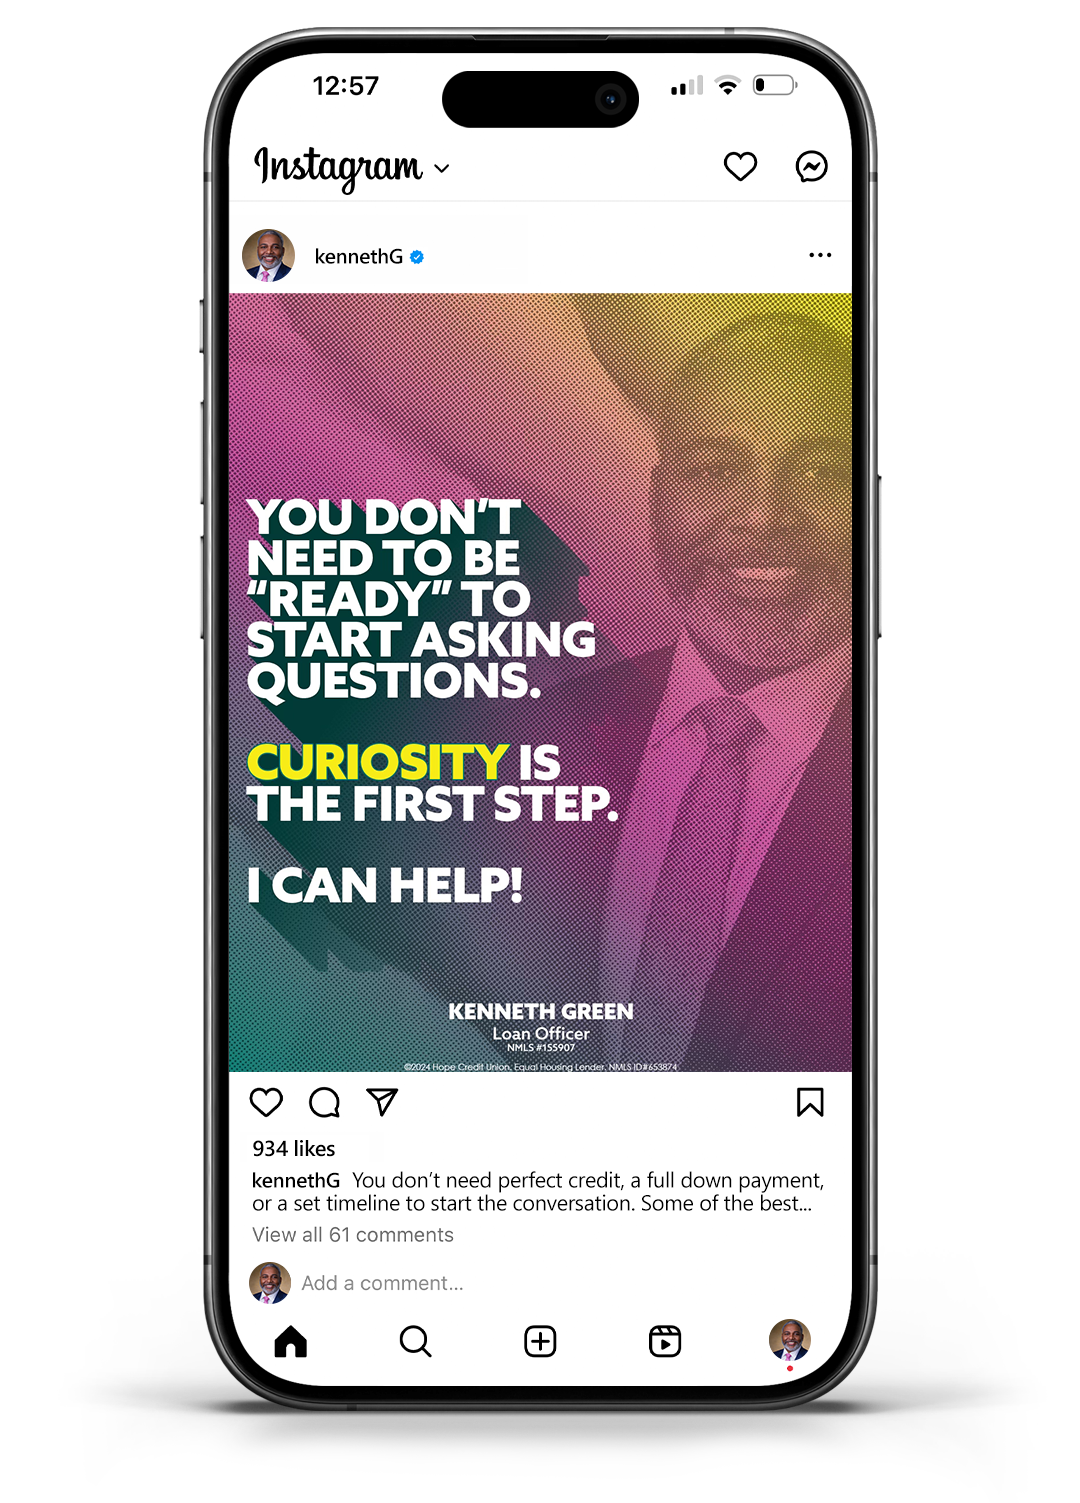The image size is (1080, 1503).
Task: Like the post with heart icon
Action: point(266,1102)
